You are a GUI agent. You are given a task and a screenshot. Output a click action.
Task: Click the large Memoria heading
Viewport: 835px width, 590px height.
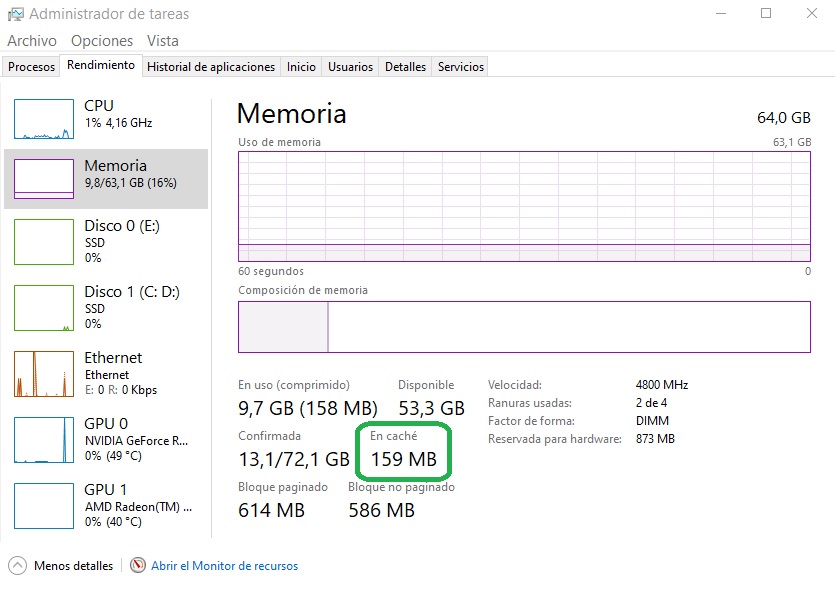coord(291,113)
